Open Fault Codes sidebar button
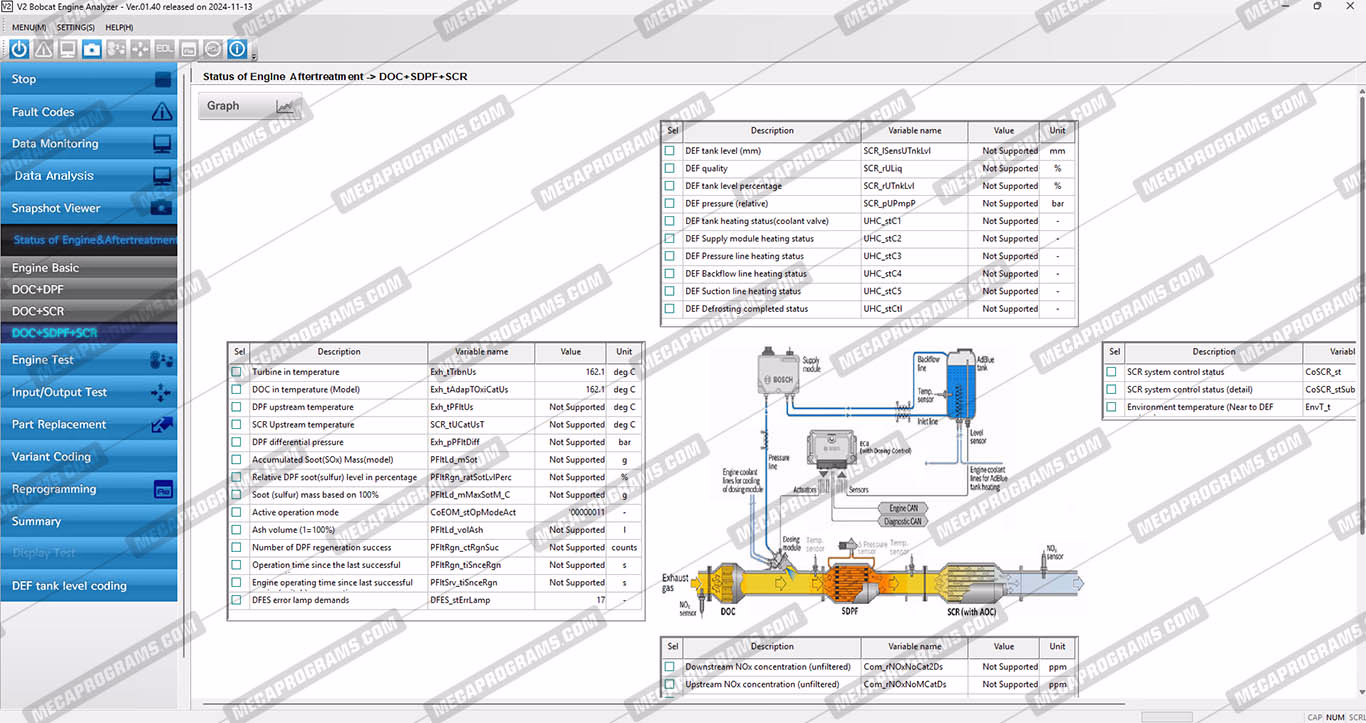Screen dimensions: 1366x723 pyautogui.click(x=89, y=112)
